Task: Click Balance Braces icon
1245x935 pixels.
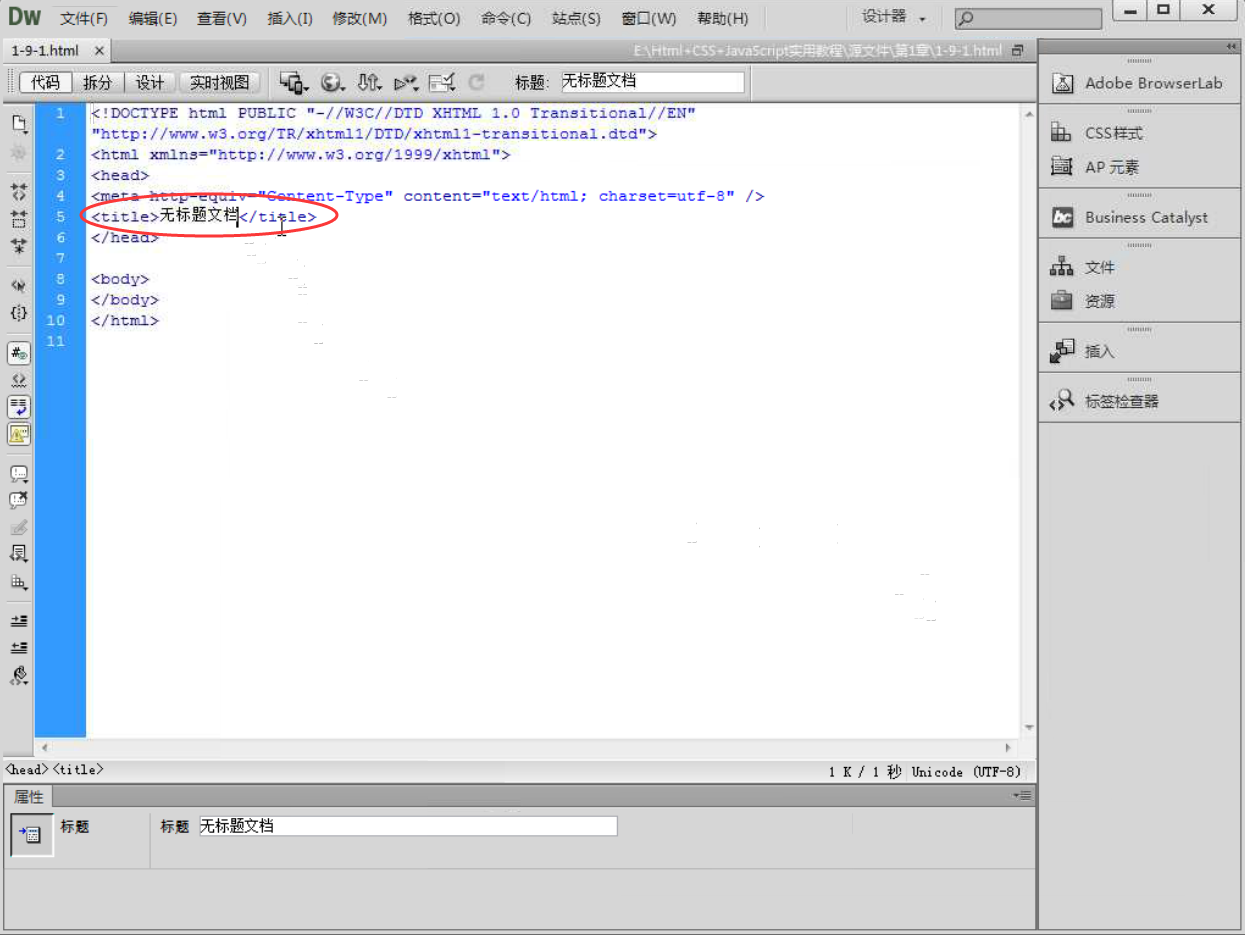Action: coord(19,313)
